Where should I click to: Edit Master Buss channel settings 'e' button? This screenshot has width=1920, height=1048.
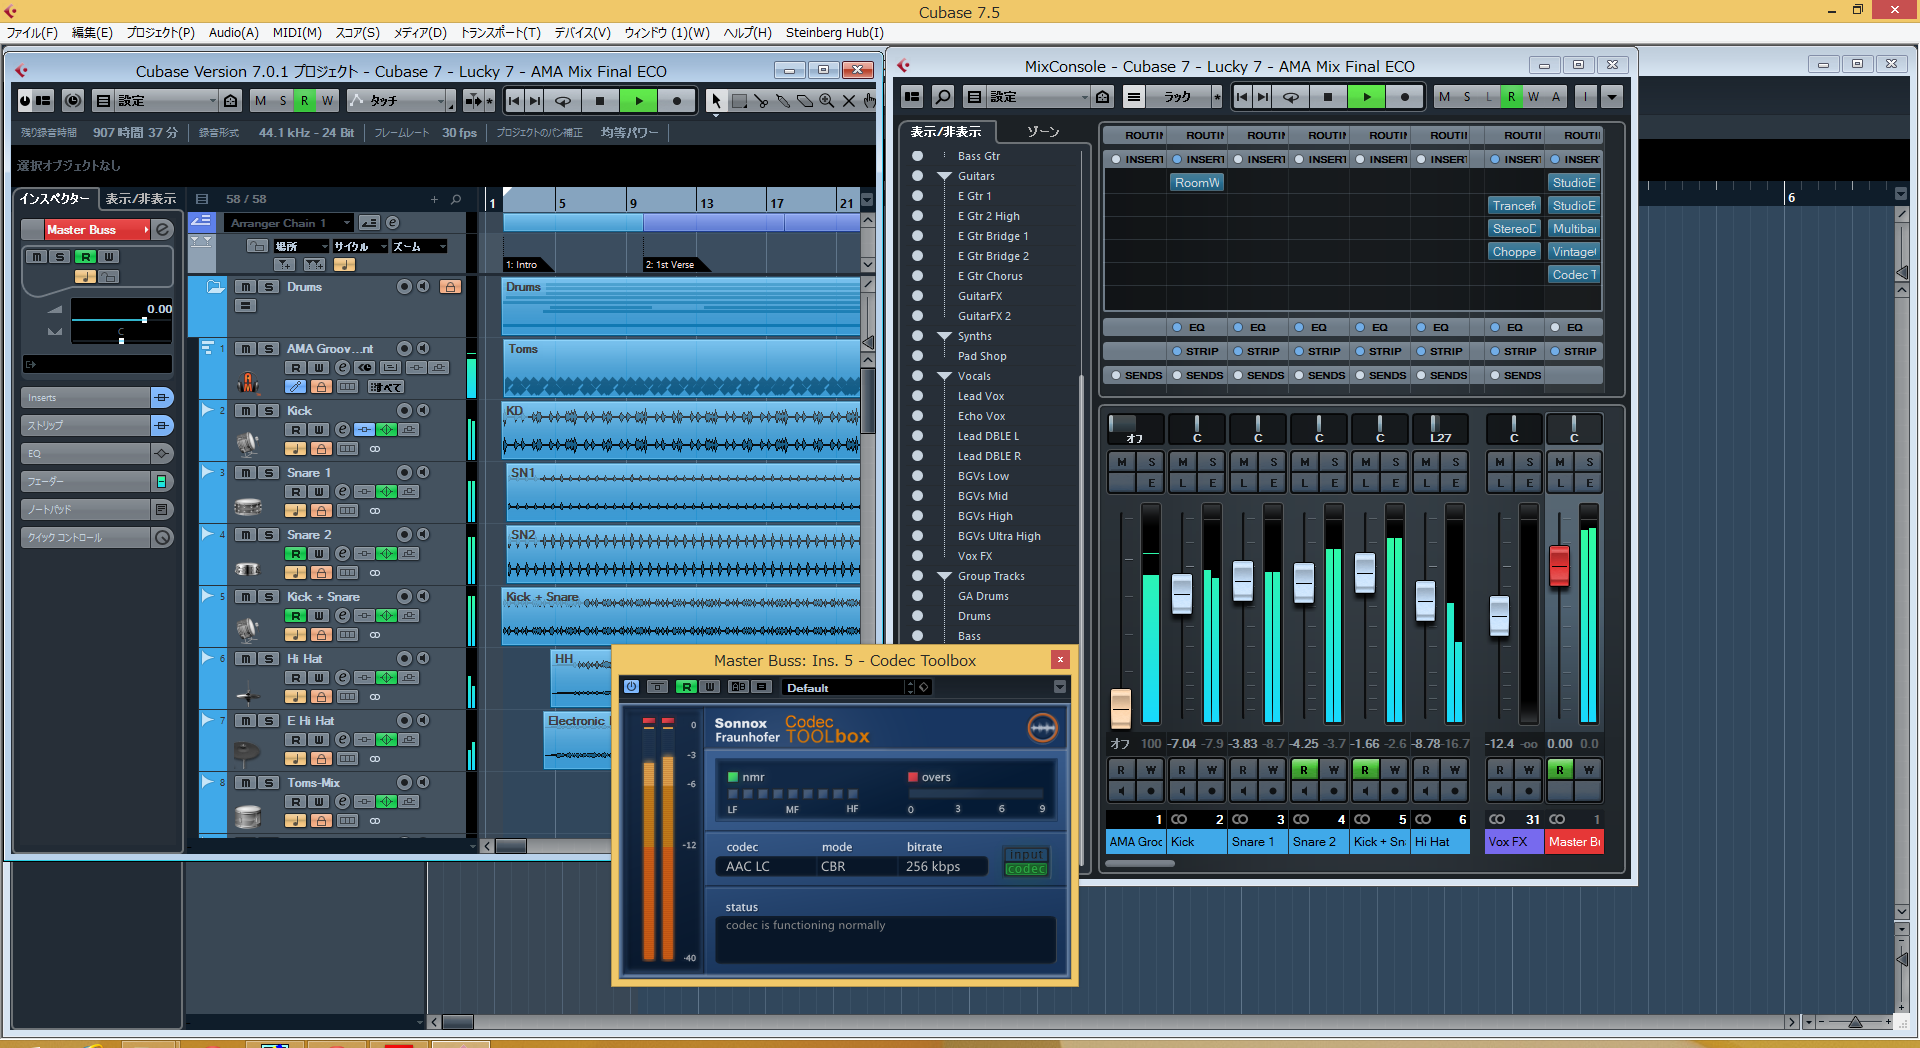(x=163, y=230)
